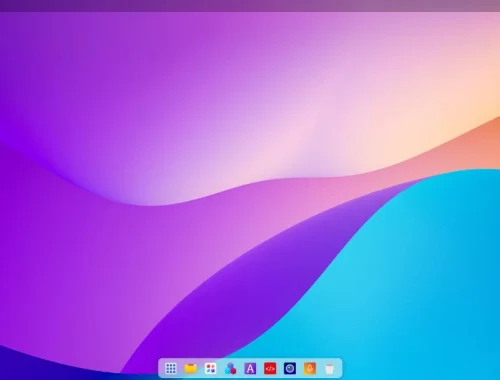
Task: Open the red code brackets app
Action: coord(270,368)
